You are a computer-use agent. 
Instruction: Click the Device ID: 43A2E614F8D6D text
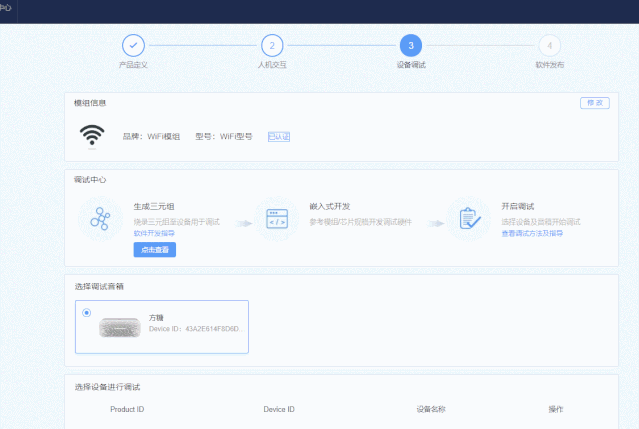coord(197,329)
